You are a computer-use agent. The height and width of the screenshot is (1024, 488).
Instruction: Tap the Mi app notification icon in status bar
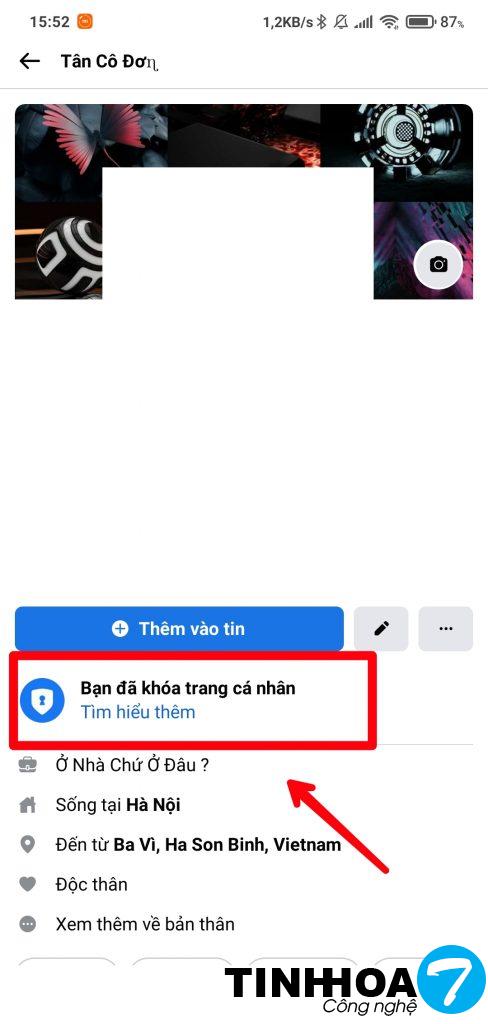85,22
